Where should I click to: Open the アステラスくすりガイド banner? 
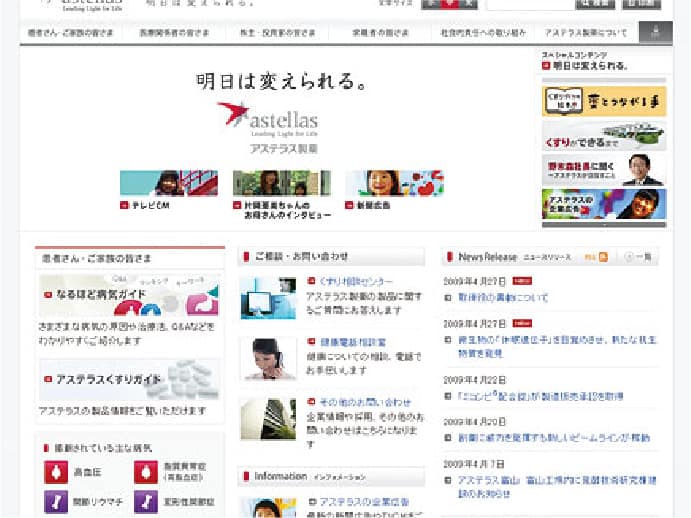(129, 379)
